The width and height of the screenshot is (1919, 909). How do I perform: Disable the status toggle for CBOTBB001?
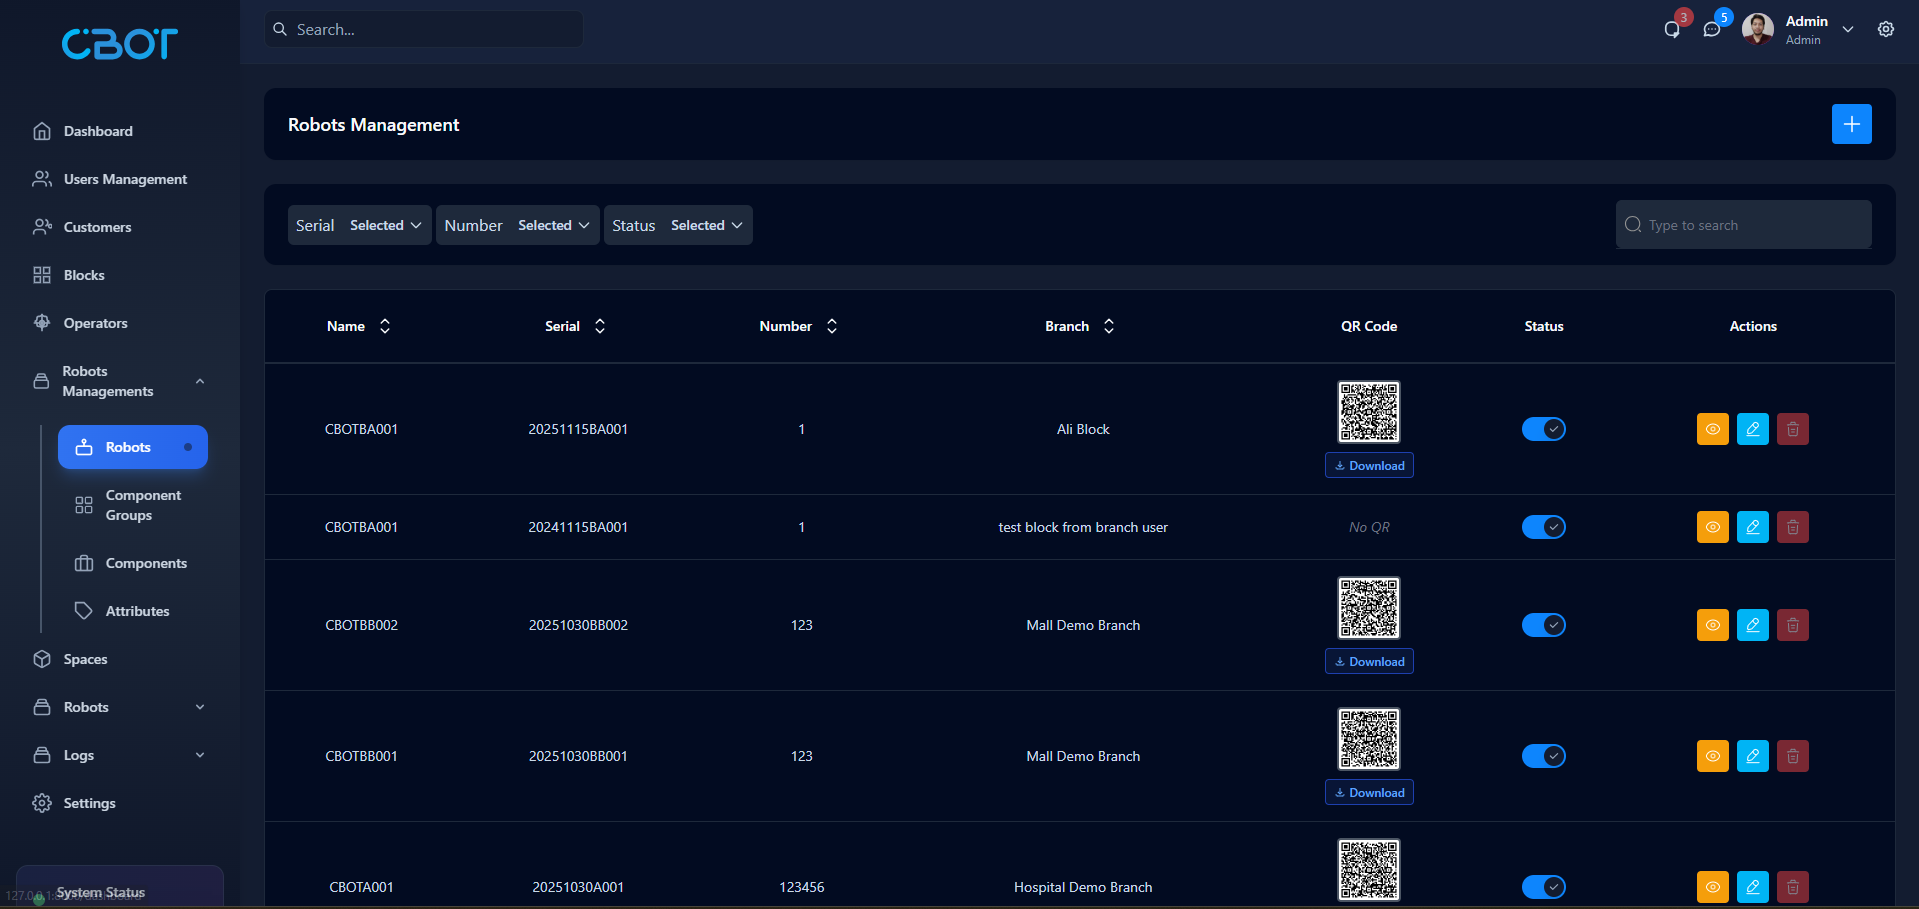[1543, 756]
